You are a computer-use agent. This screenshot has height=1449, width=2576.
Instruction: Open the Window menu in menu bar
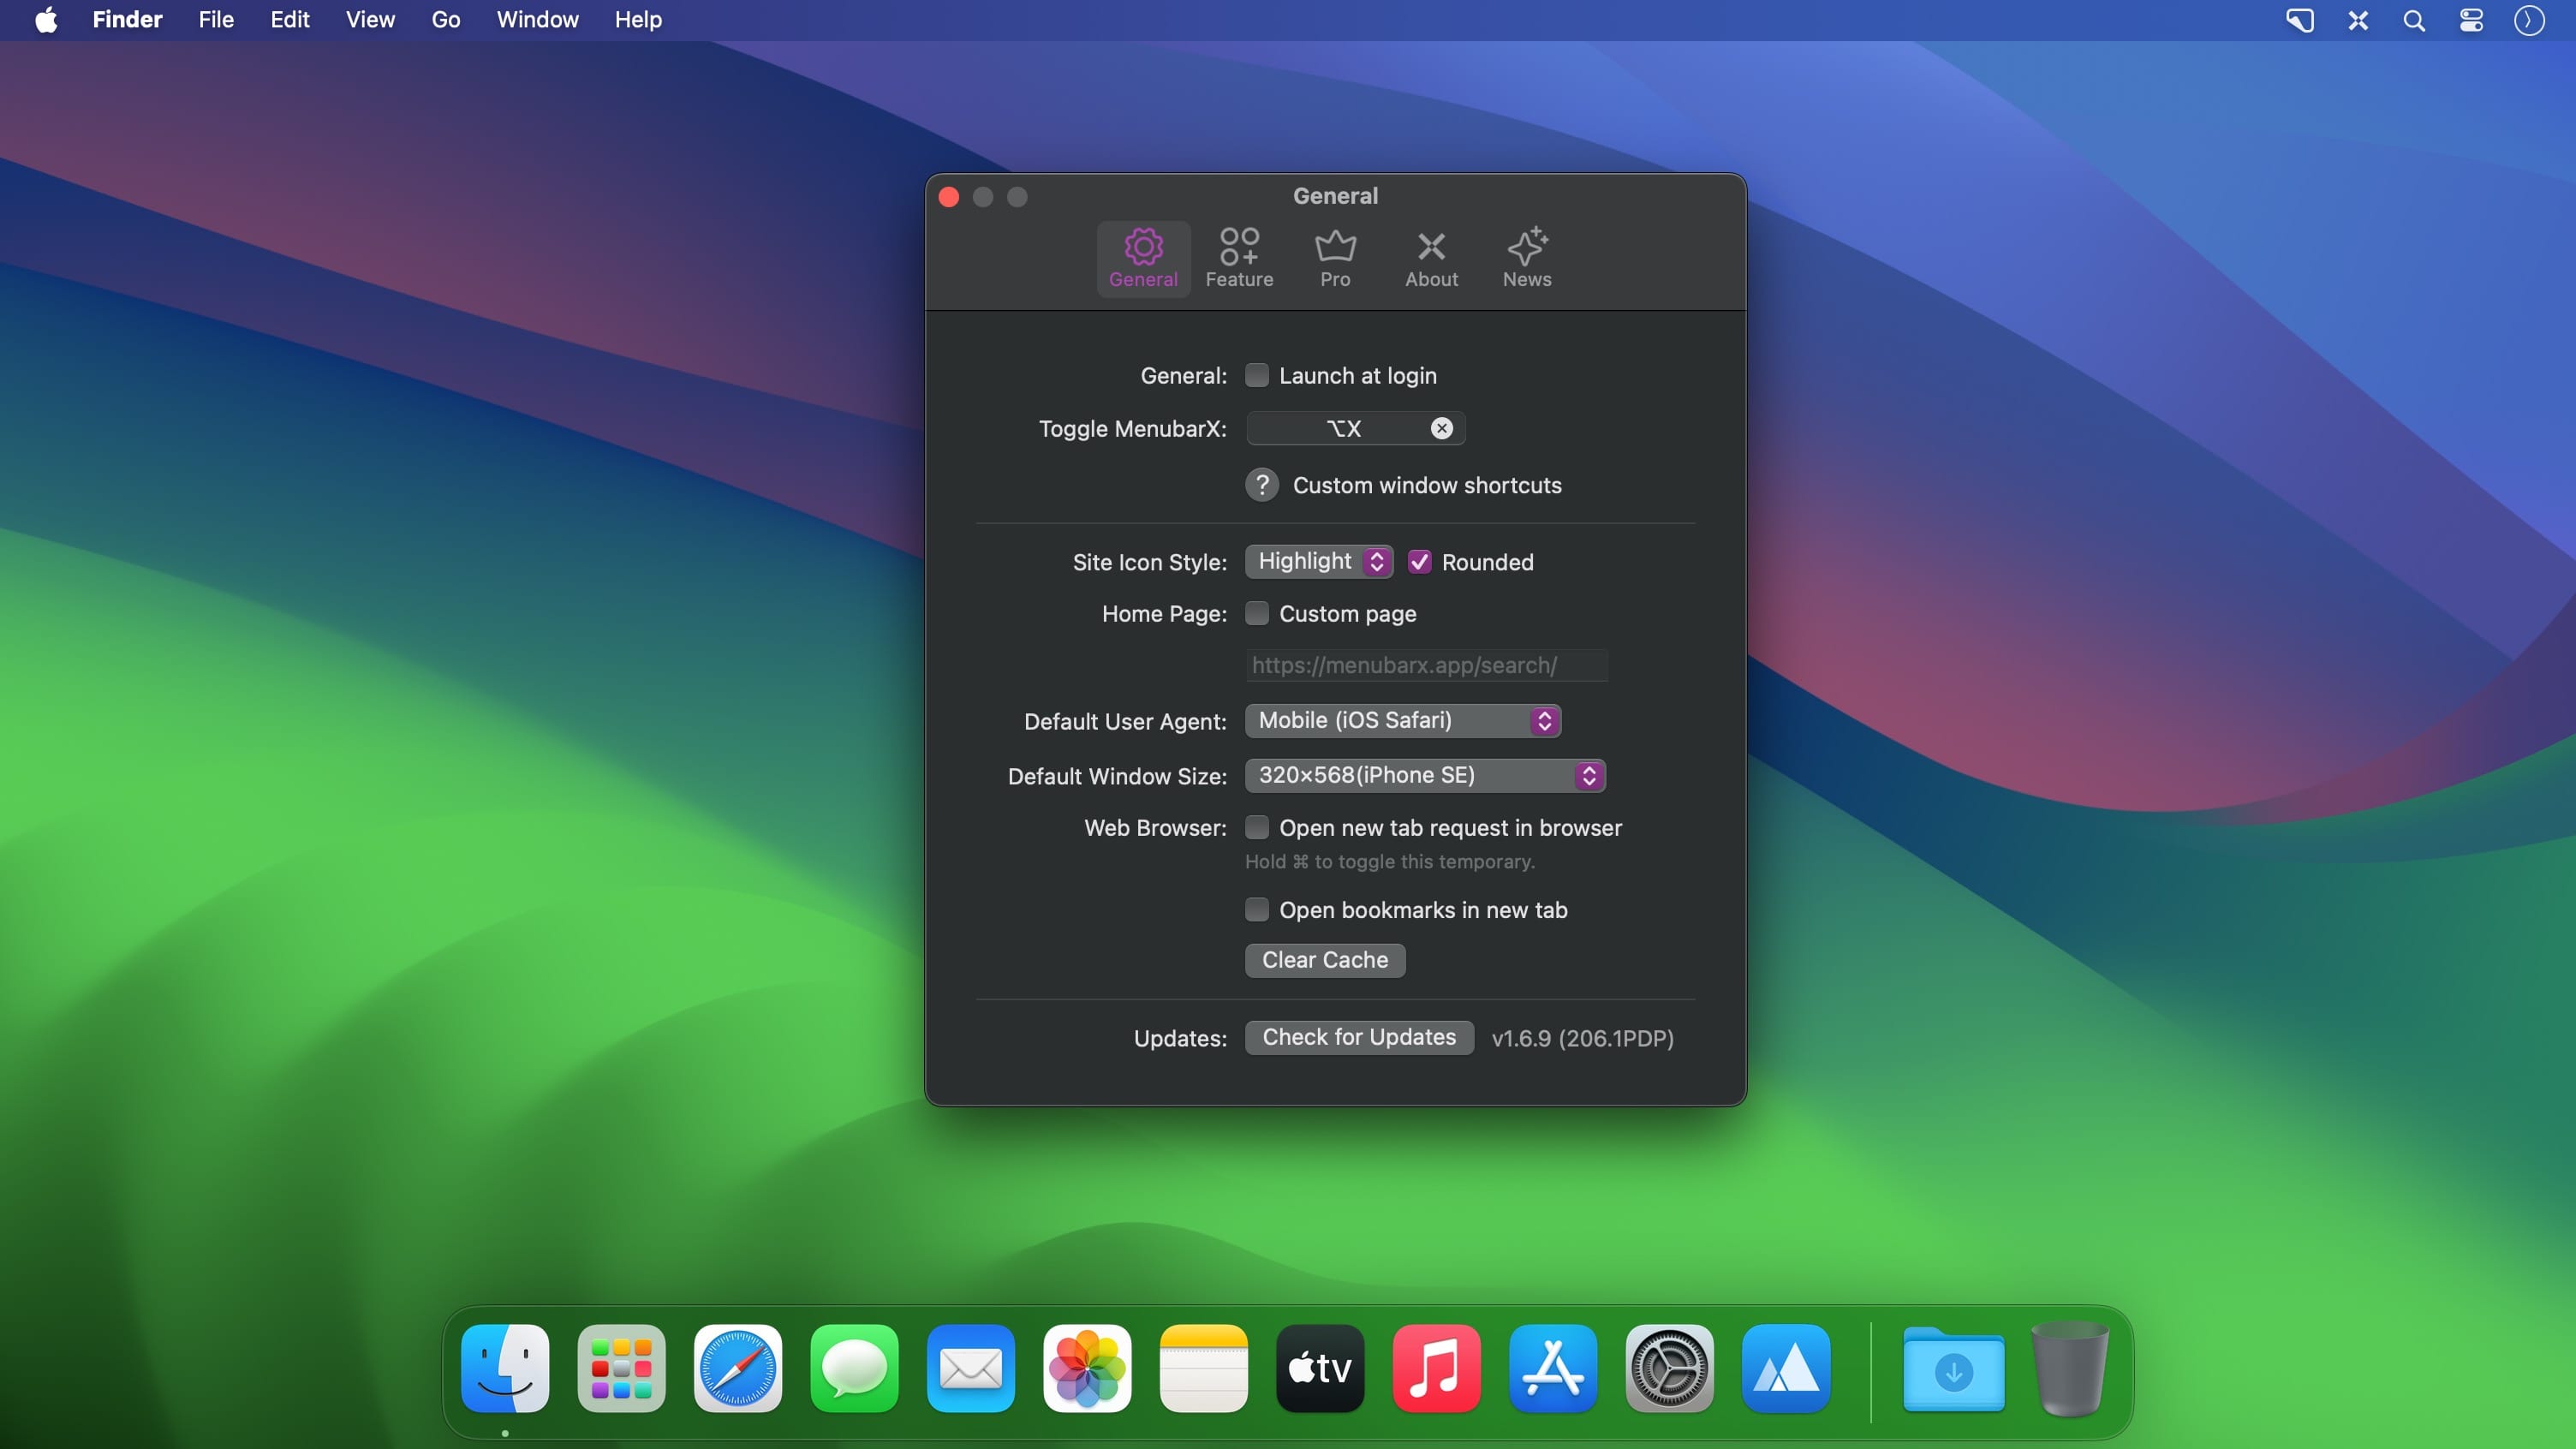(537, 20)
